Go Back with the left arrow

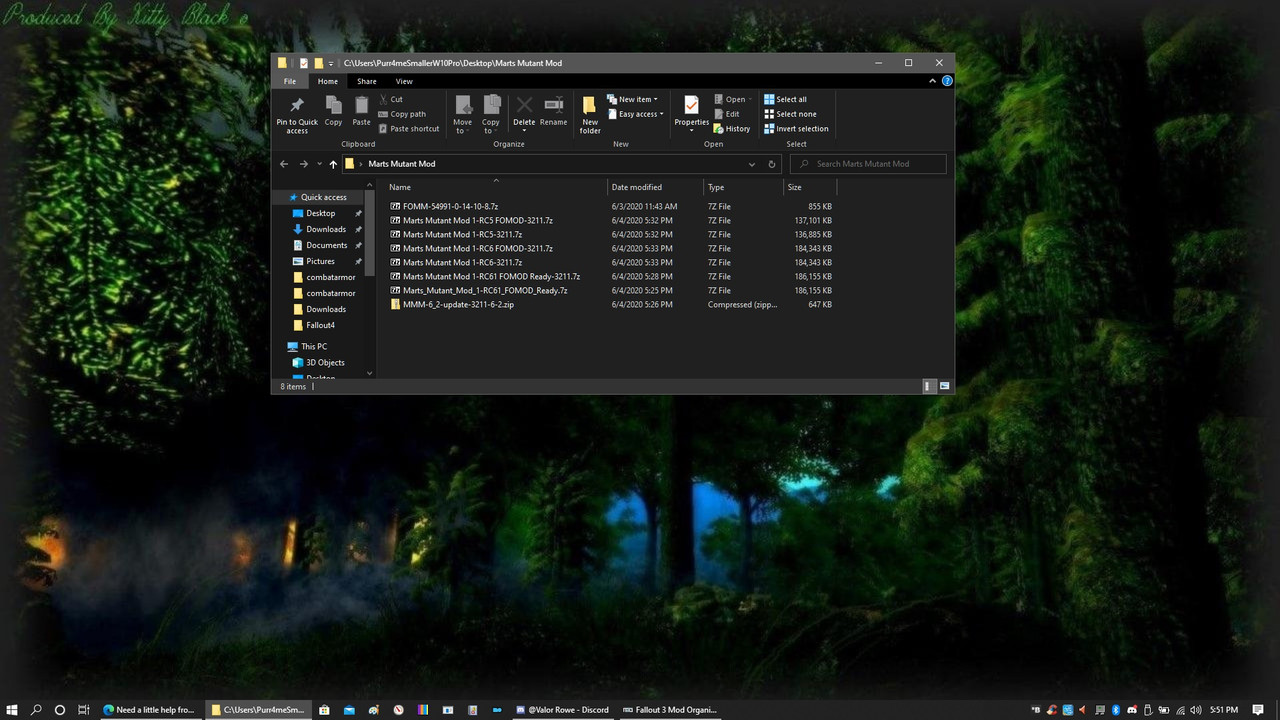pyautogui.click(x=284, y=164)
